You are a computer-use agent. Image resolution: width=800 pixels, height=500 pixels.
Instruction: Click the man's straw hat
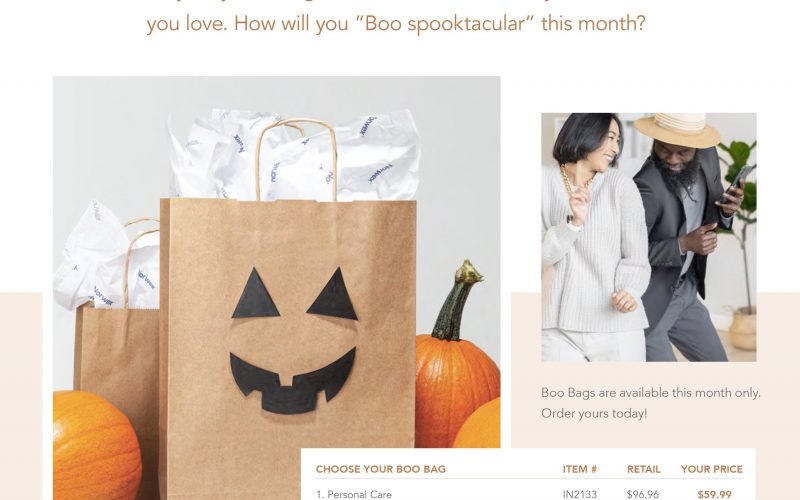(x=678, y=129)
